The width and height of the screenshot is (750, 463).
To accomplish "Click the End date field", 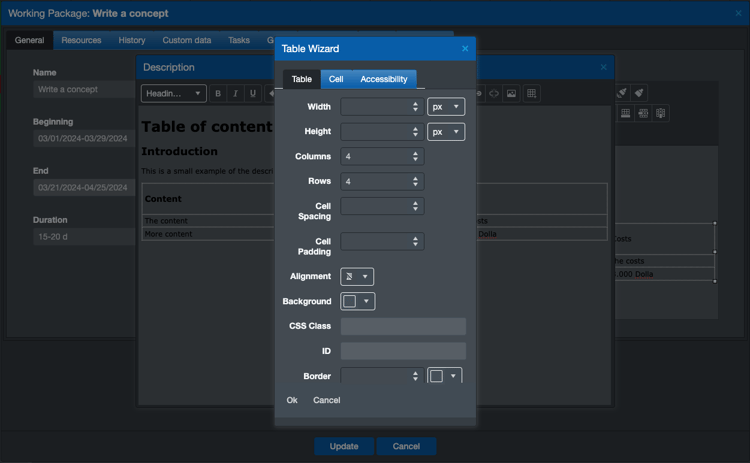I will click(84, 187).
